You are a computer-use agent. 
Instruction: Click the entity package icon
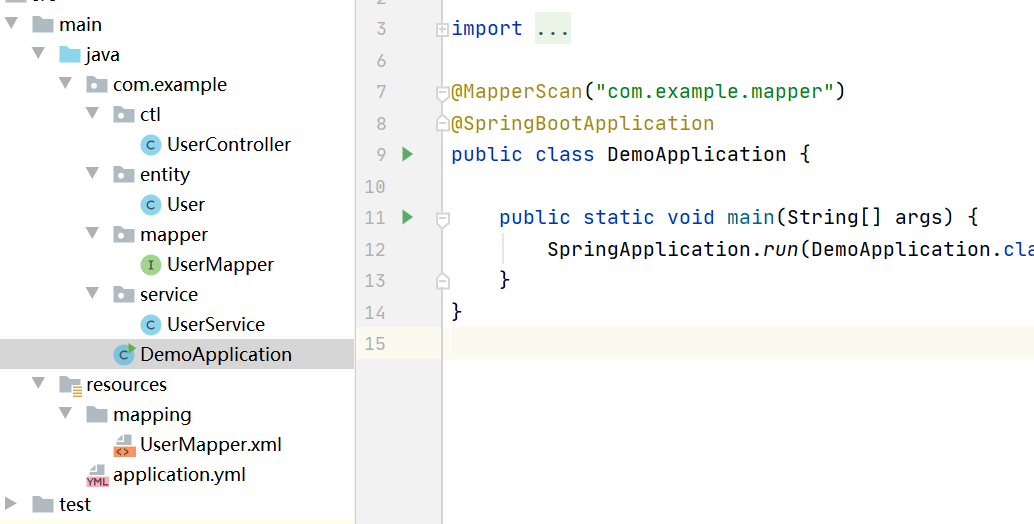click(x=124, y=175)
